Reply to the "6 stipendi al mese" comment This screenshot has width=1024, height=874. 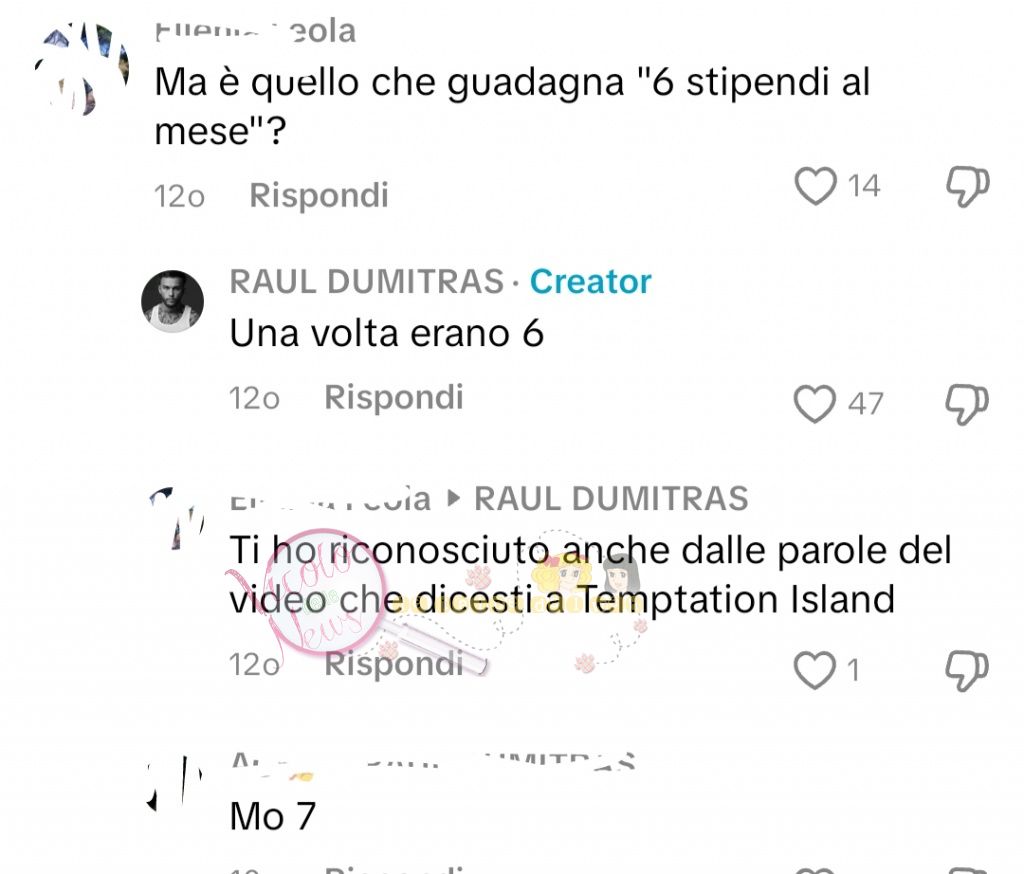pyautogui.click(x=319, y=195)
